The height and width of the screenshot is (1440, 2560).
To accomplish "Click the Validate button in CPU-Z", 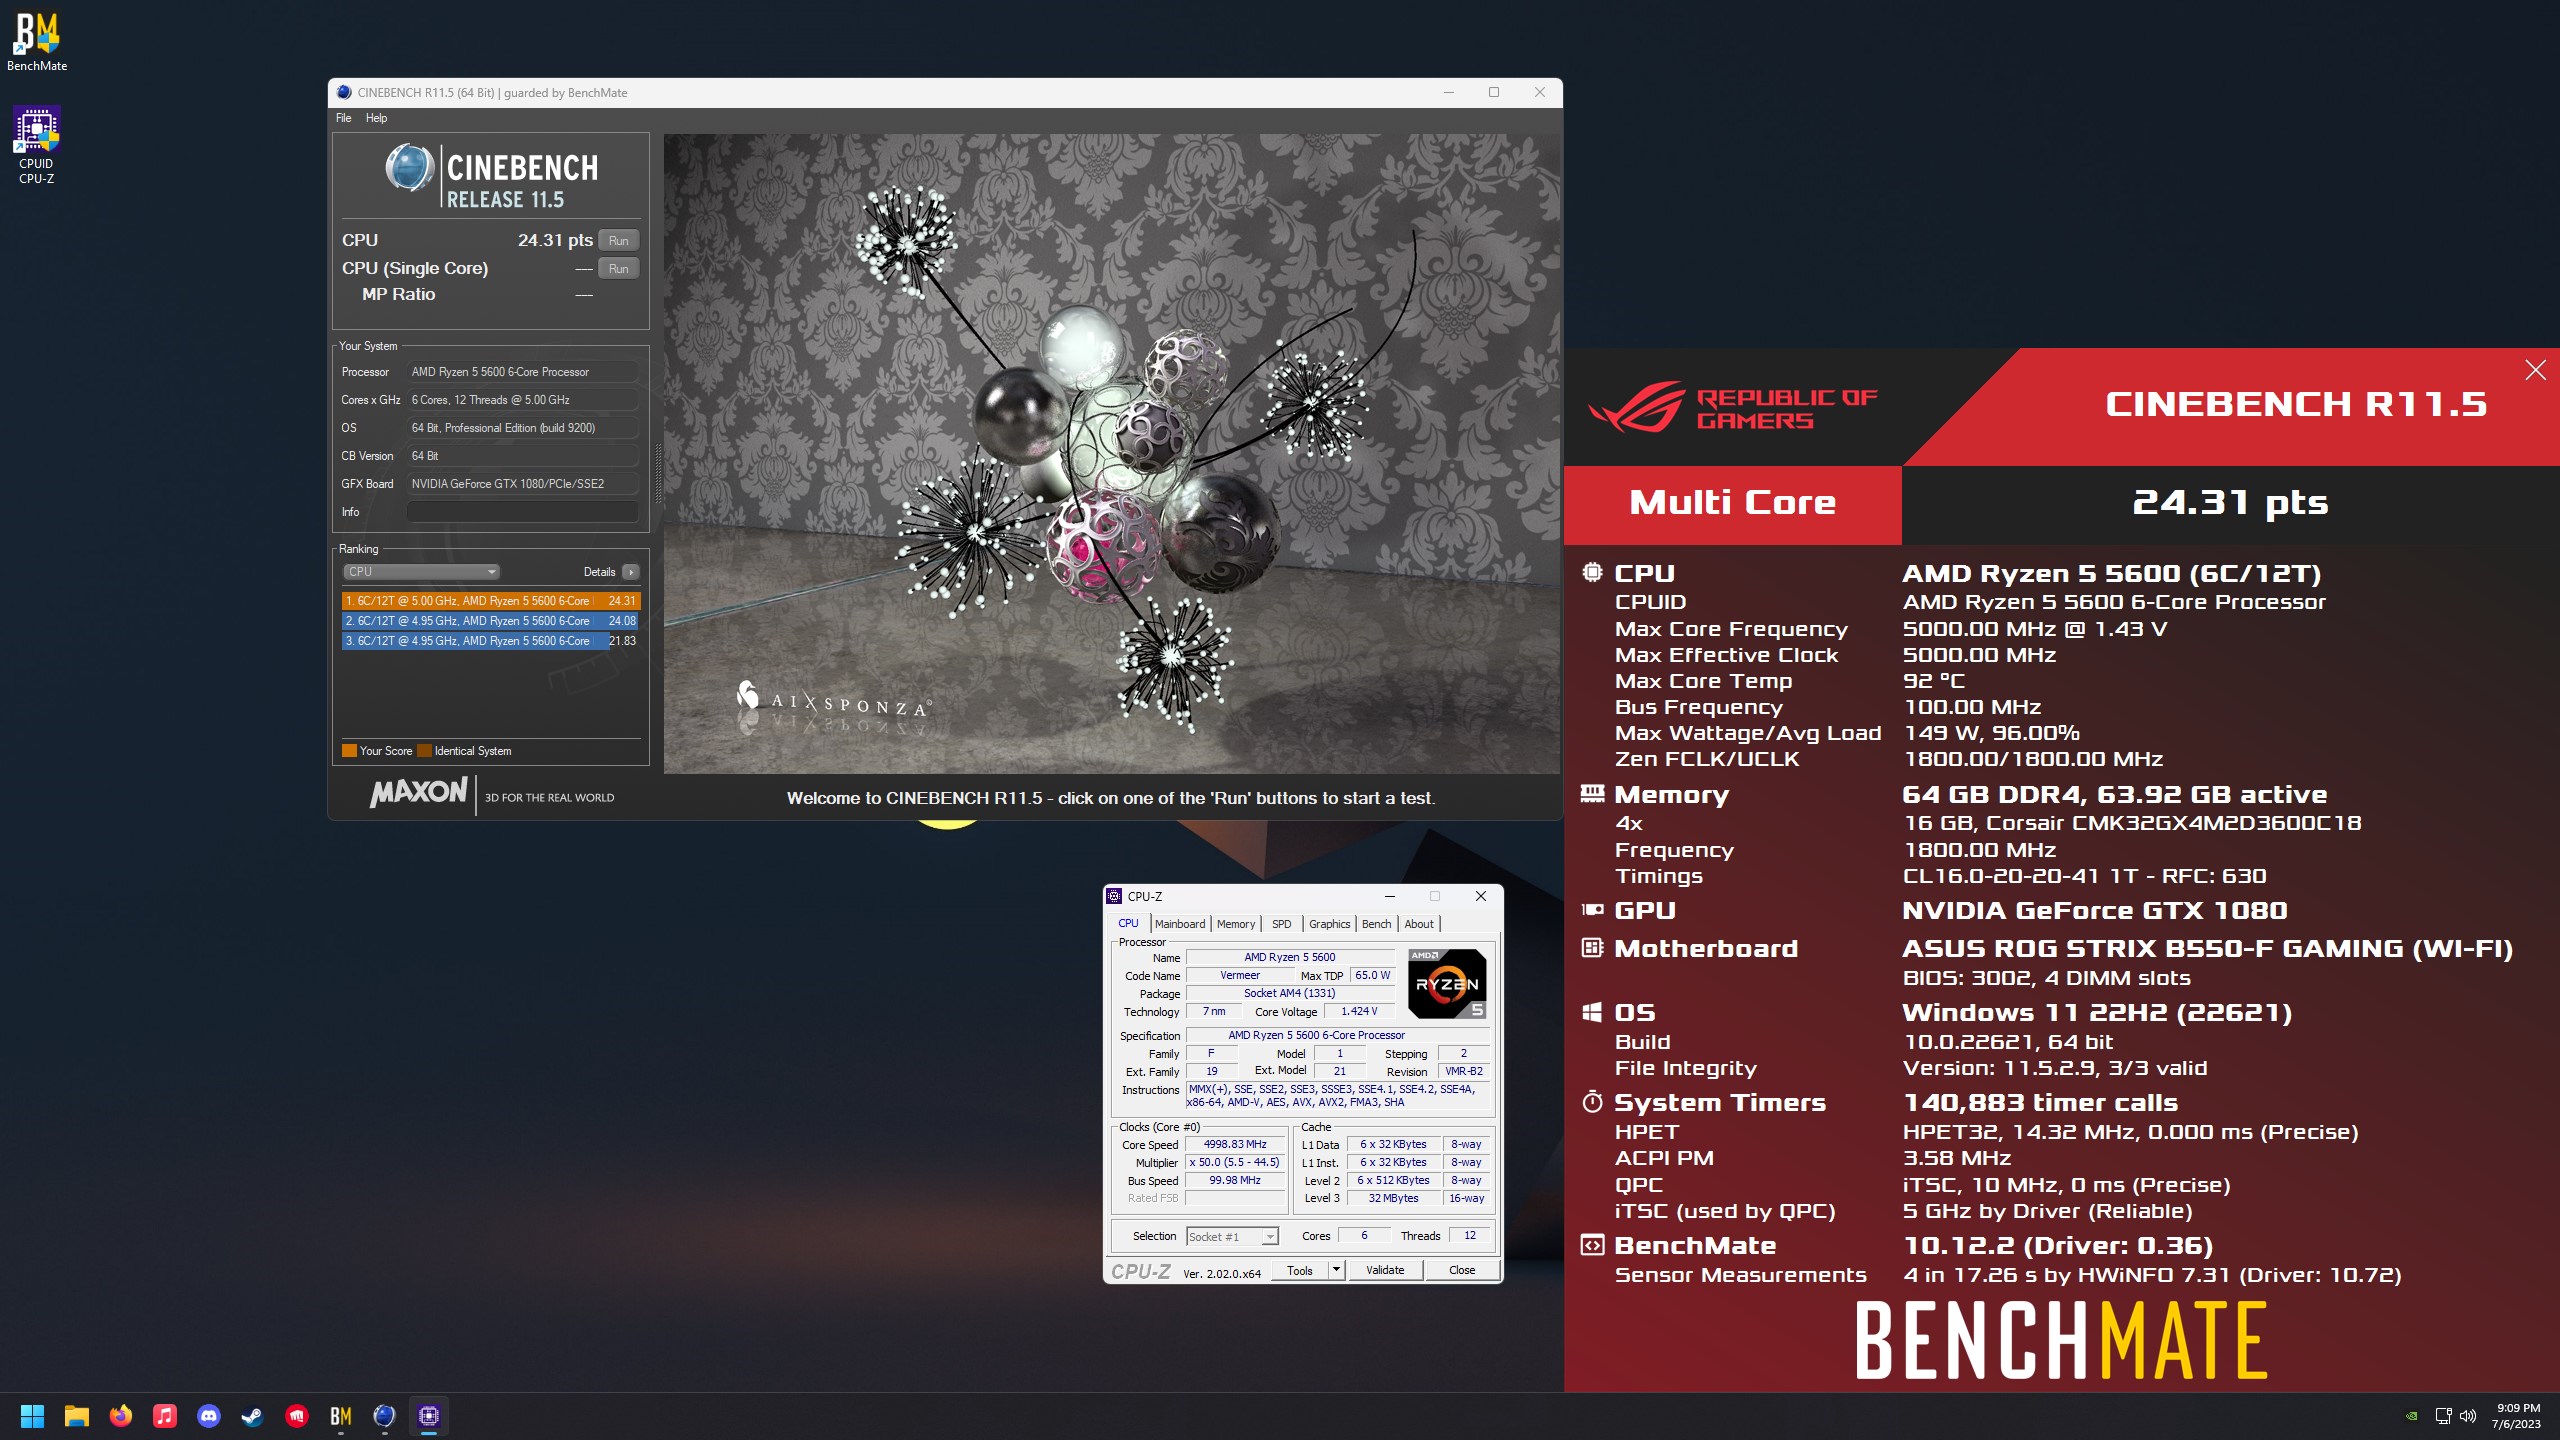I will point(1385,1270).
